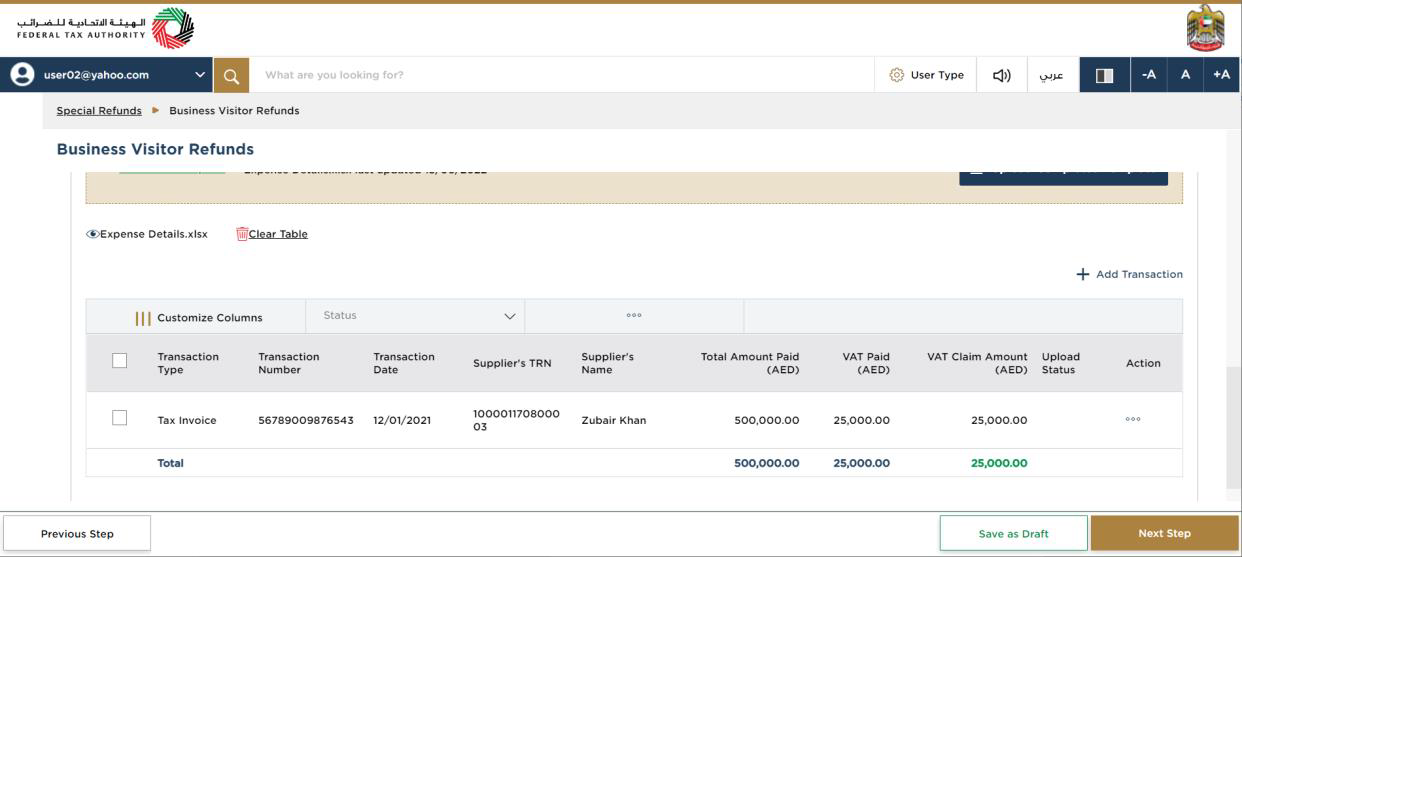Click the VAT Claim Amount (AED) header

pos(977,363)
